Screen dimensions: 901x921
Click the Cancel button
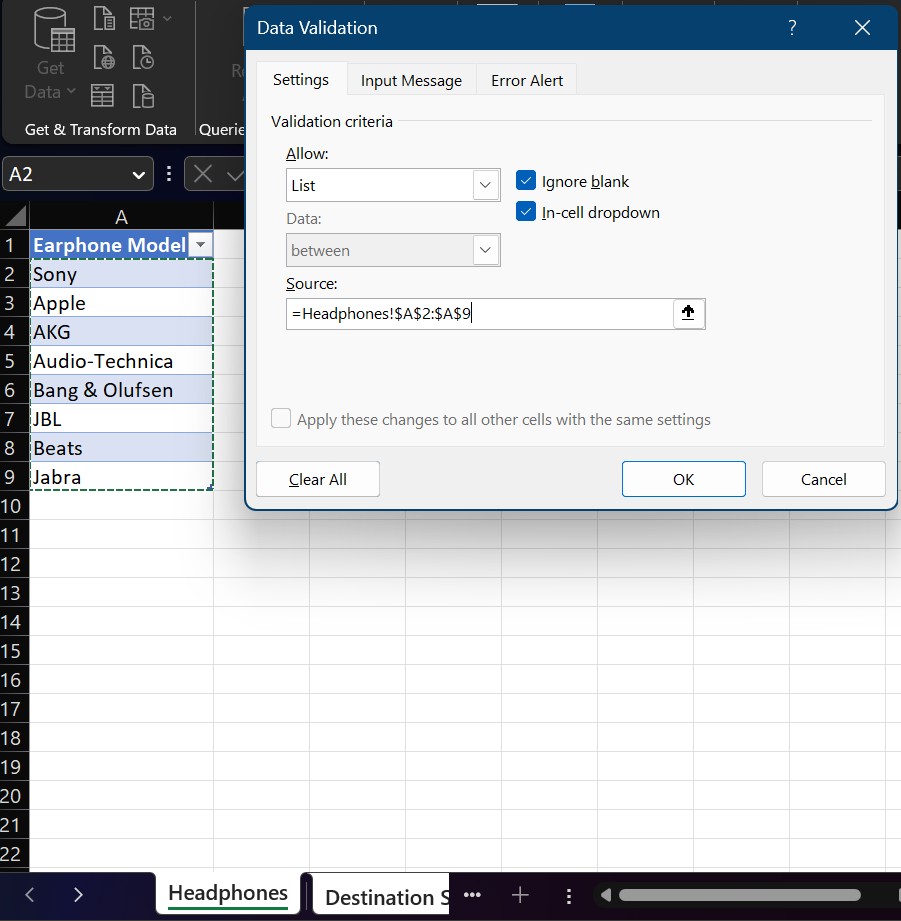click(823, 479)
